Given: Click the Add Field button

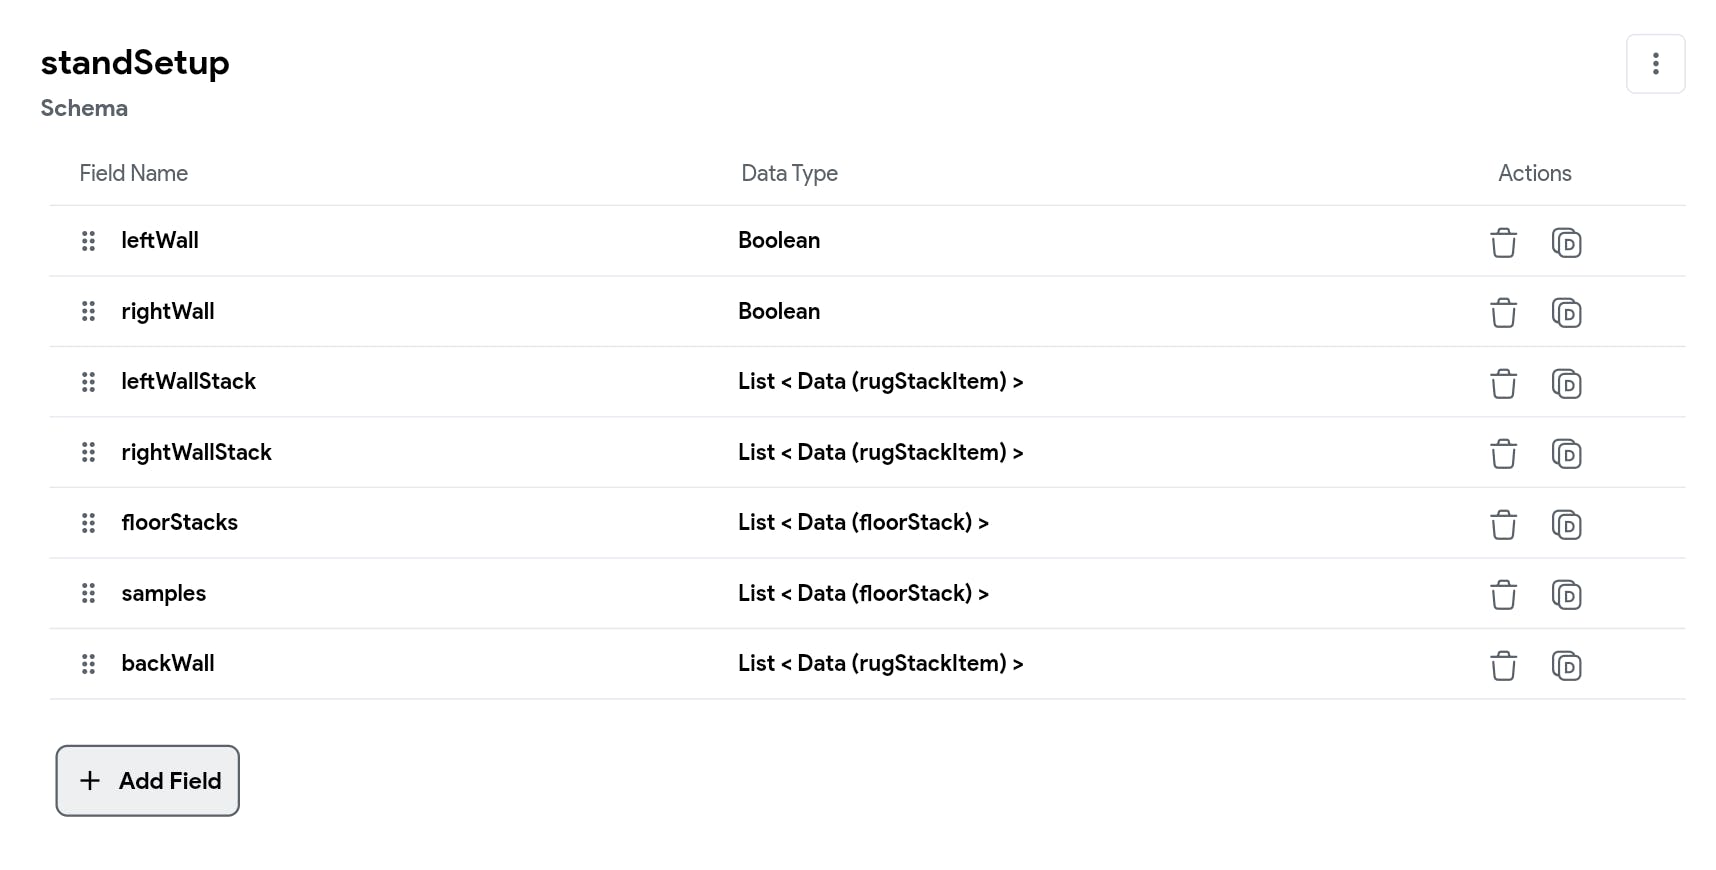Looking at the screenshot, I should point(148,781).
